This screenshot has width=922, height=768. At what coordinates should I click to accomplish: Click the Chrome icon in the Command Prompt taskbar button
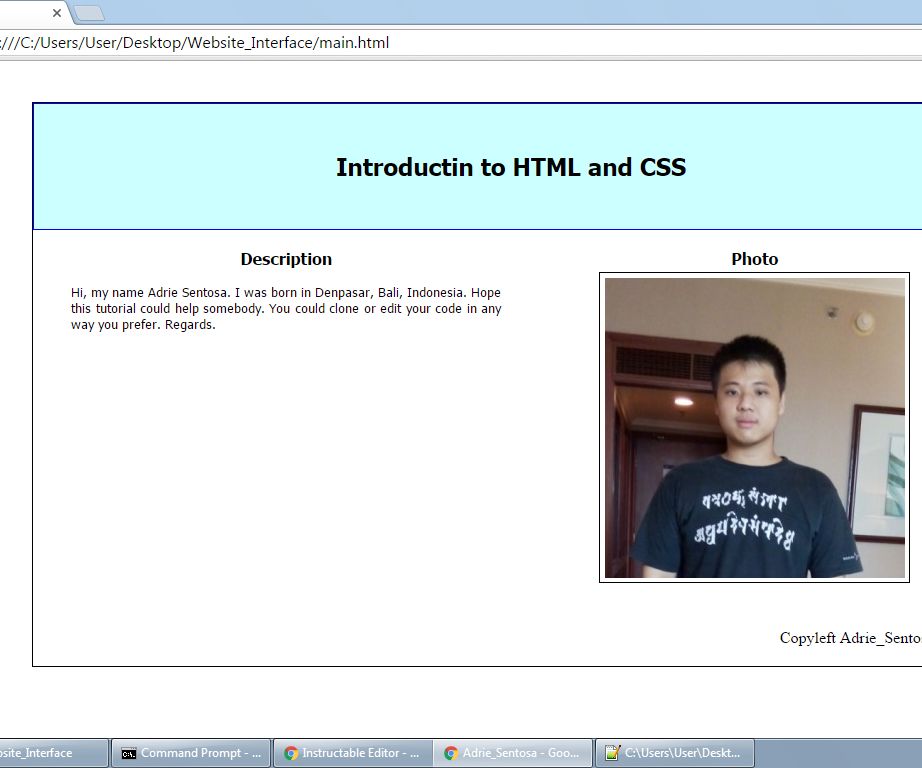pos(127,752)
